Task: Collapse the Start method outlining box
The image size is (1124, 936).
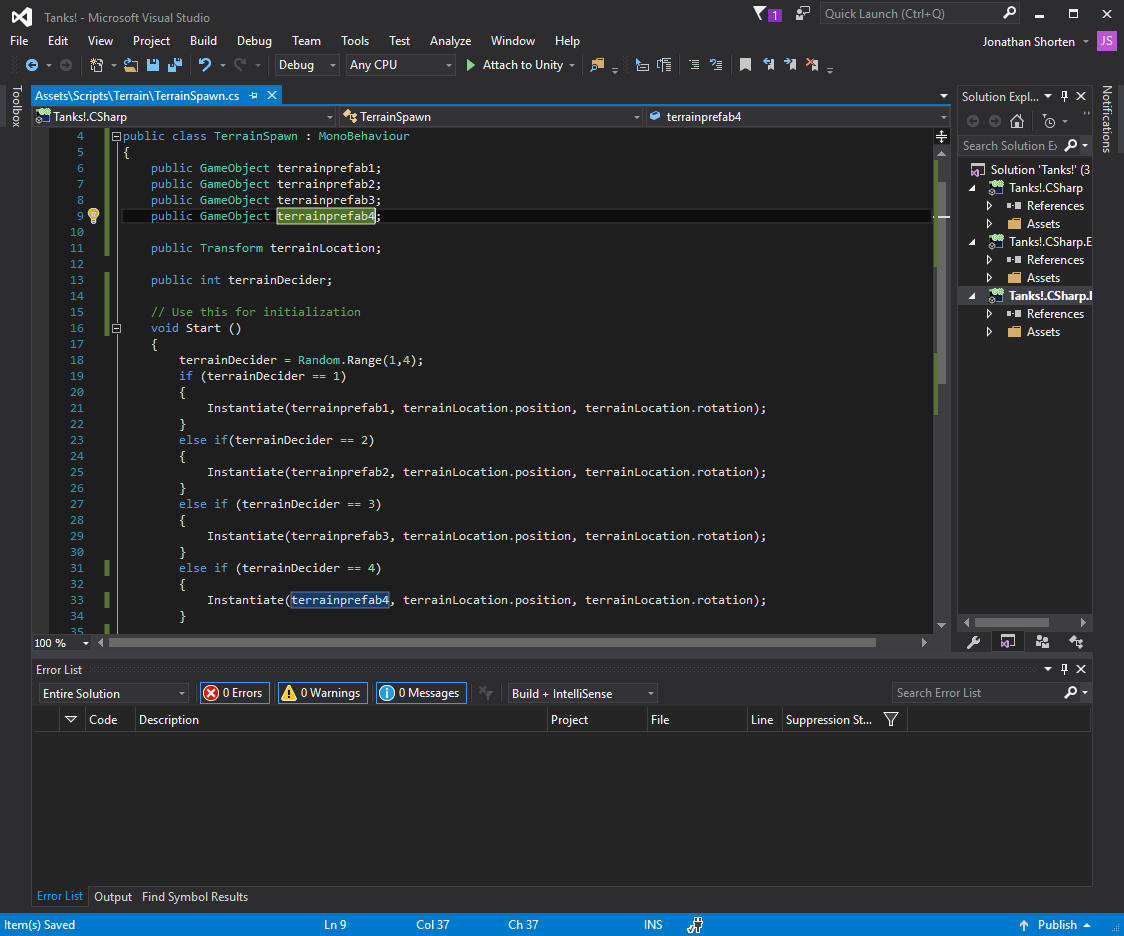Action: (x=117, y=328)
